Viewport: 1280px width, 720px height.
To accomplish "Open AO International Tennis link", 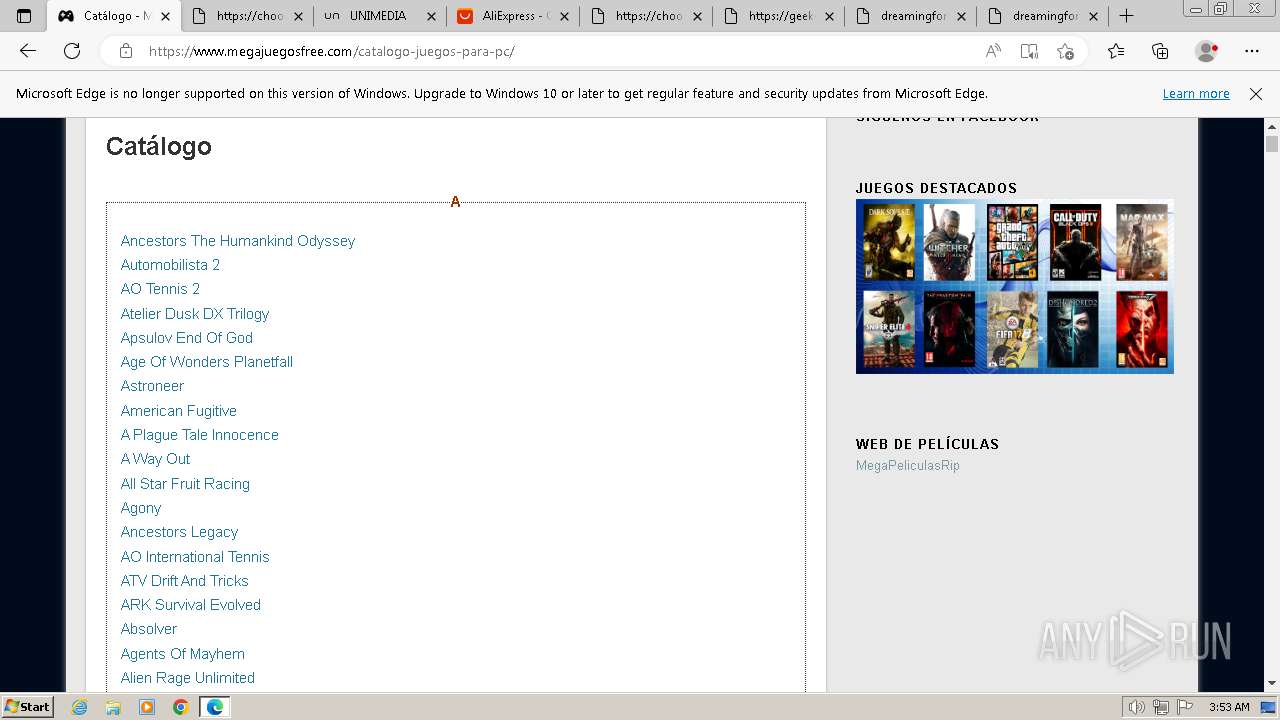I will [x=195, y=557].
